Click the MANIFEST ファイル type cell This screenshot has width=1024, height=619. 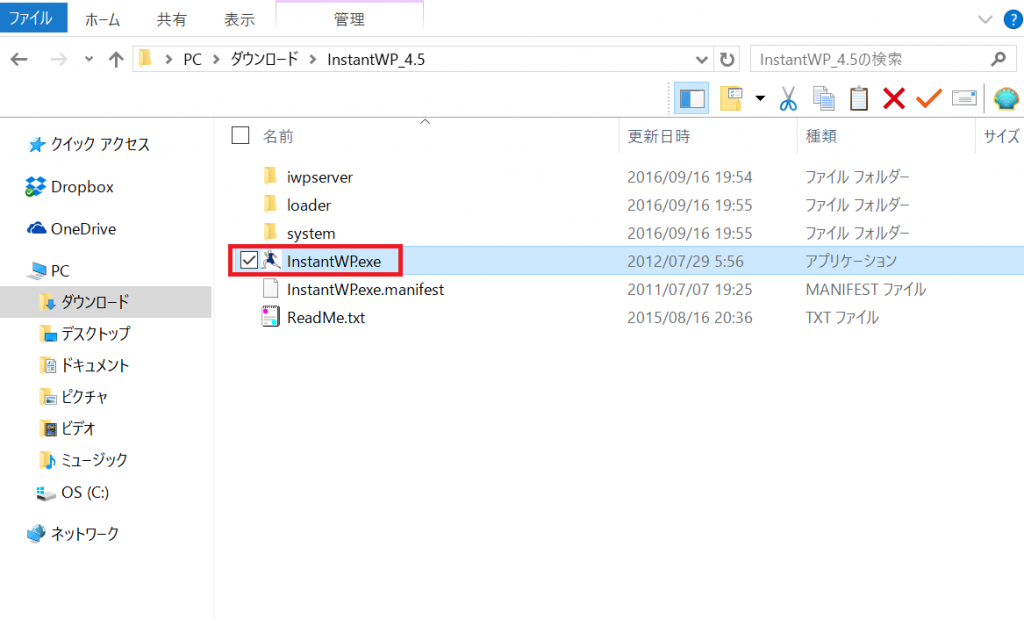click(866, 289)
